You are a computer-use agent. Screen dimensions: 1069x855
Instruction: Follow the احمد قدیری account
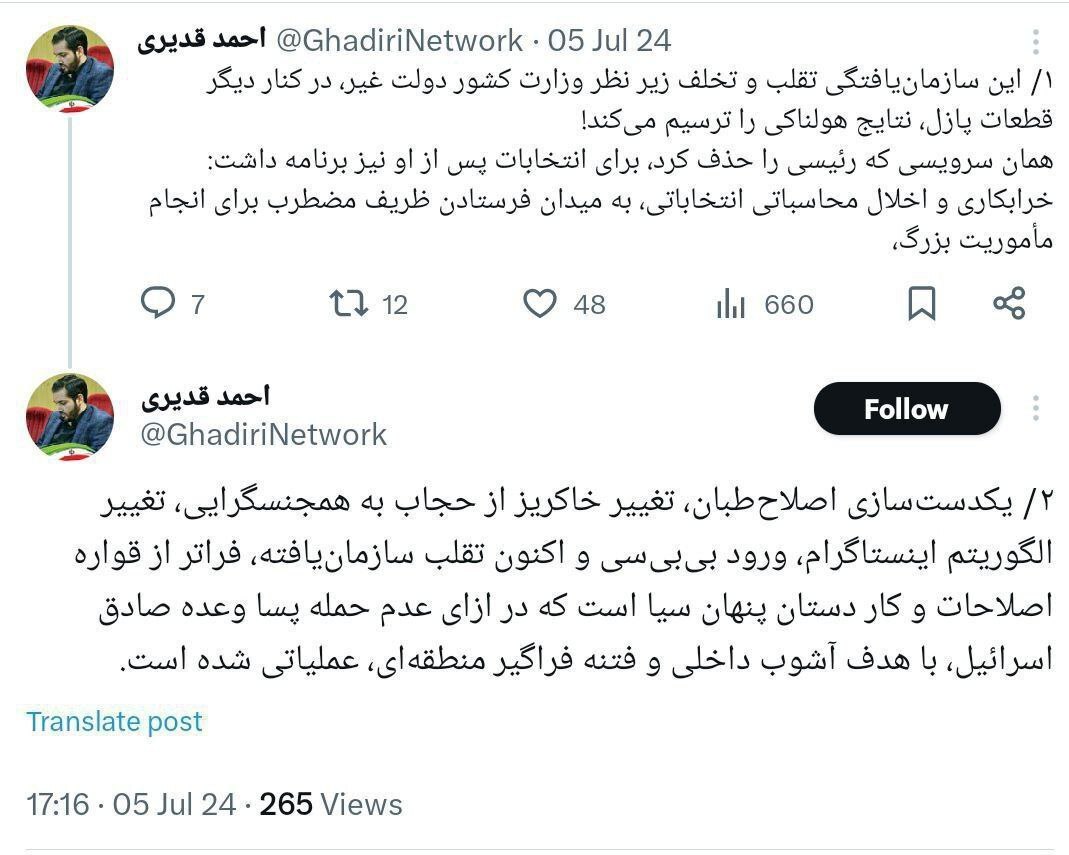[x=906, y=408]
